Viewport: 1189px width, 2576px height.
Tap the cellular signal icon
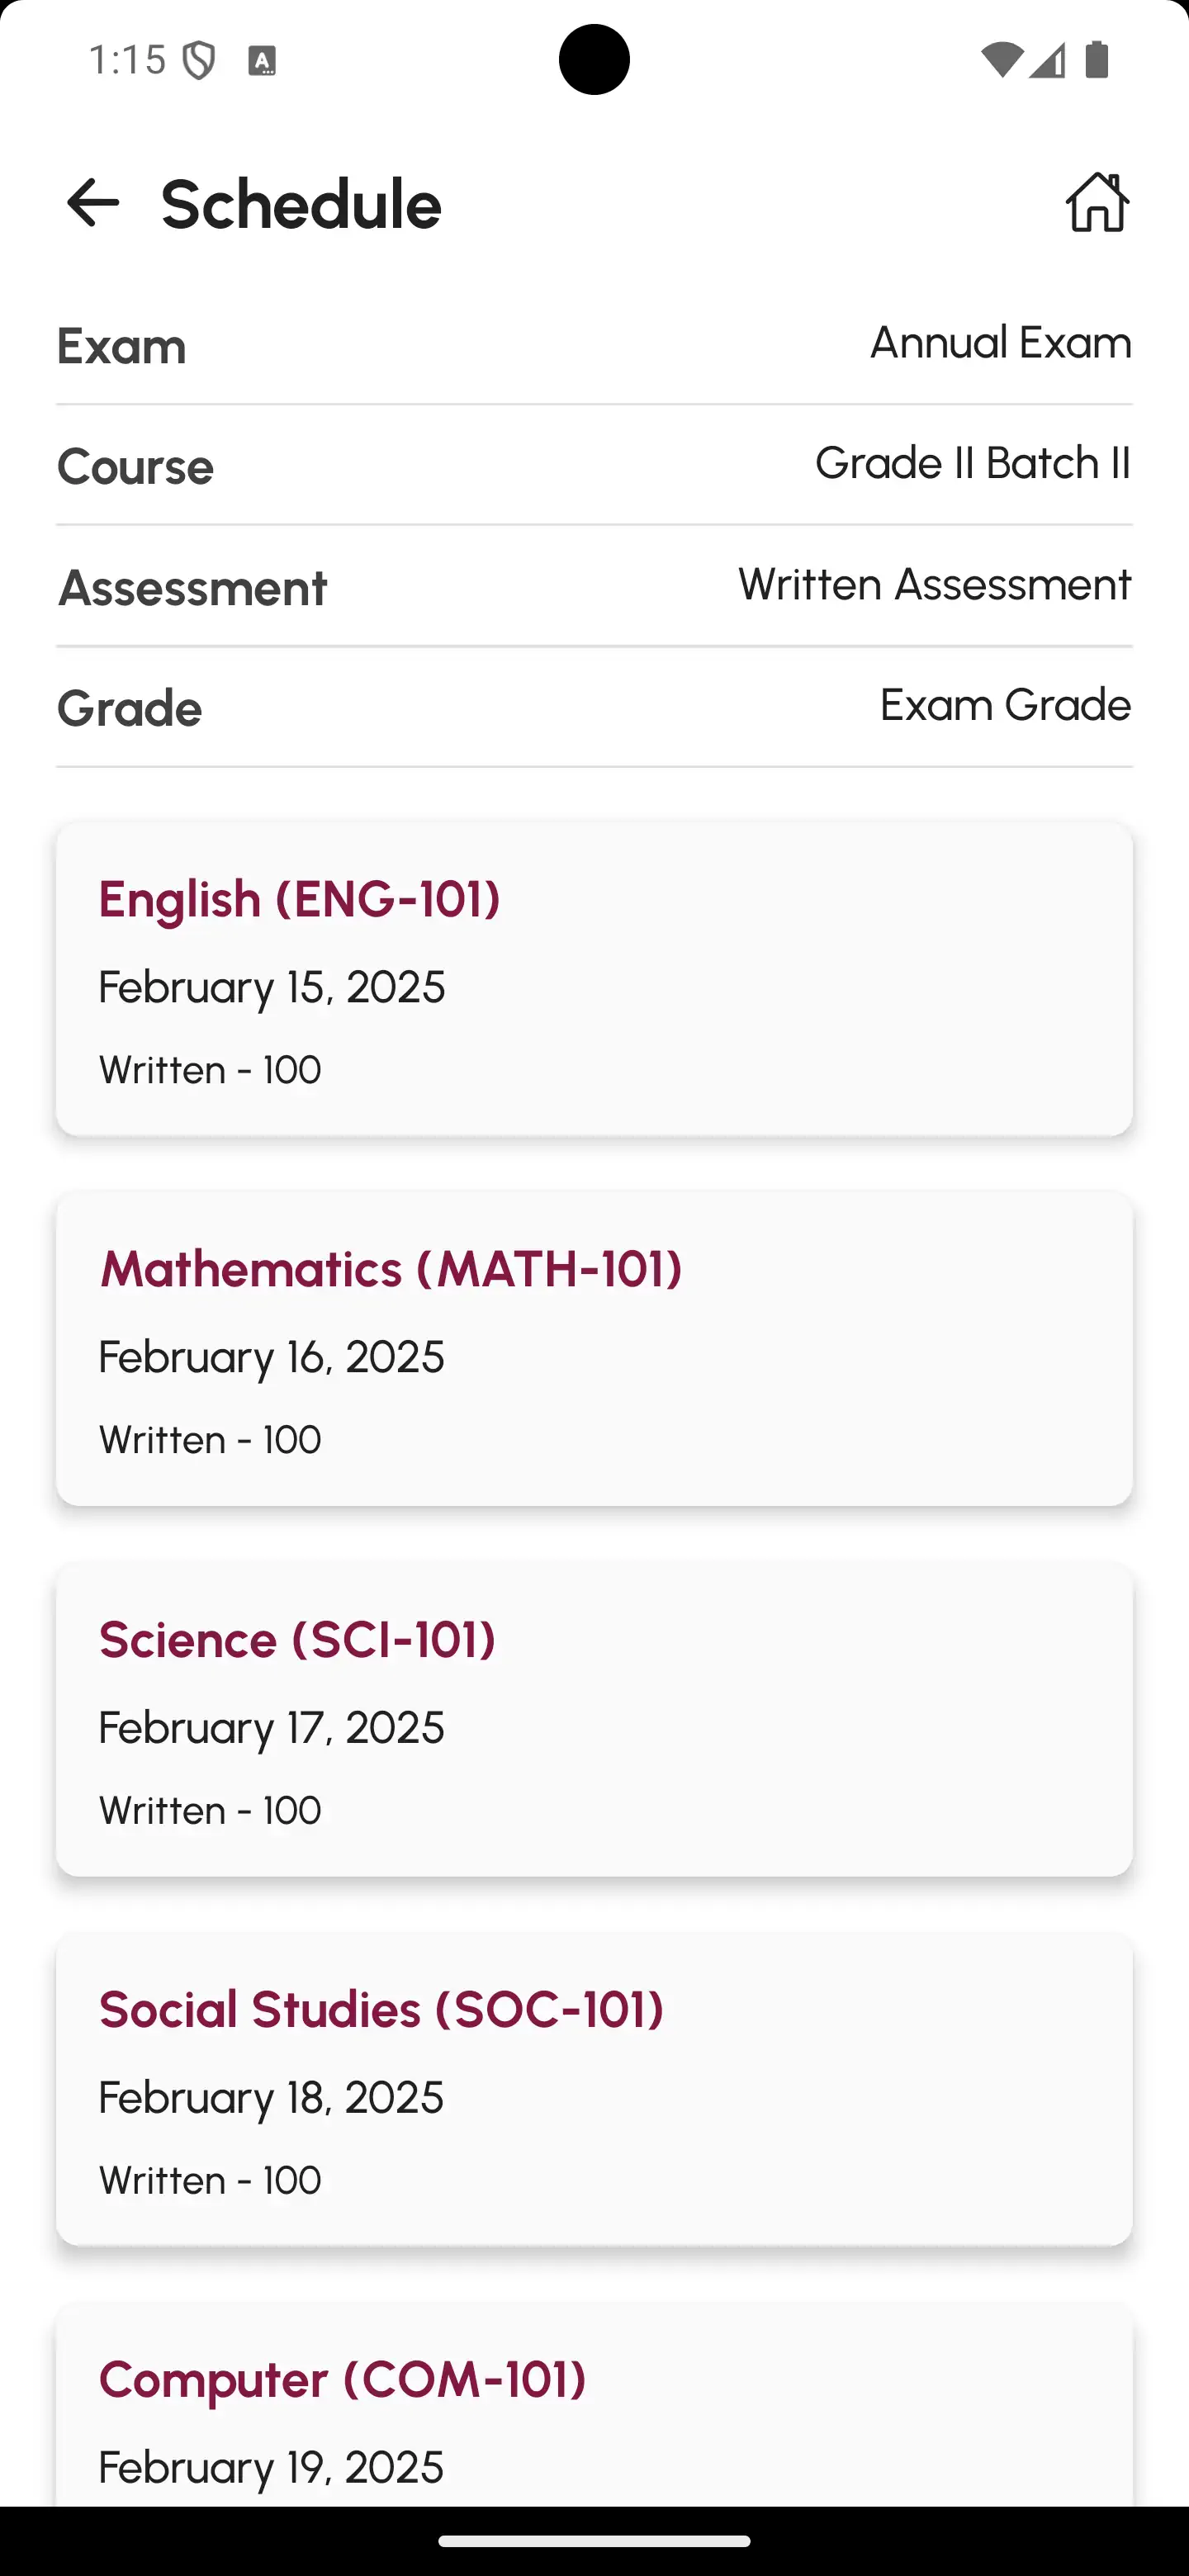(1047, 60)
